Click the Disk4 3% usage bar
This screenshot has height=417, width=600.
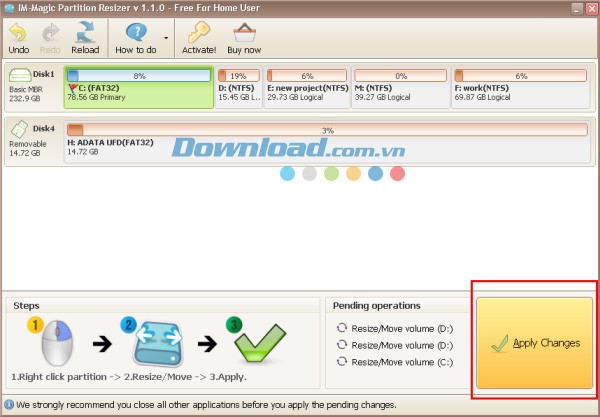(x=328, y=130)
